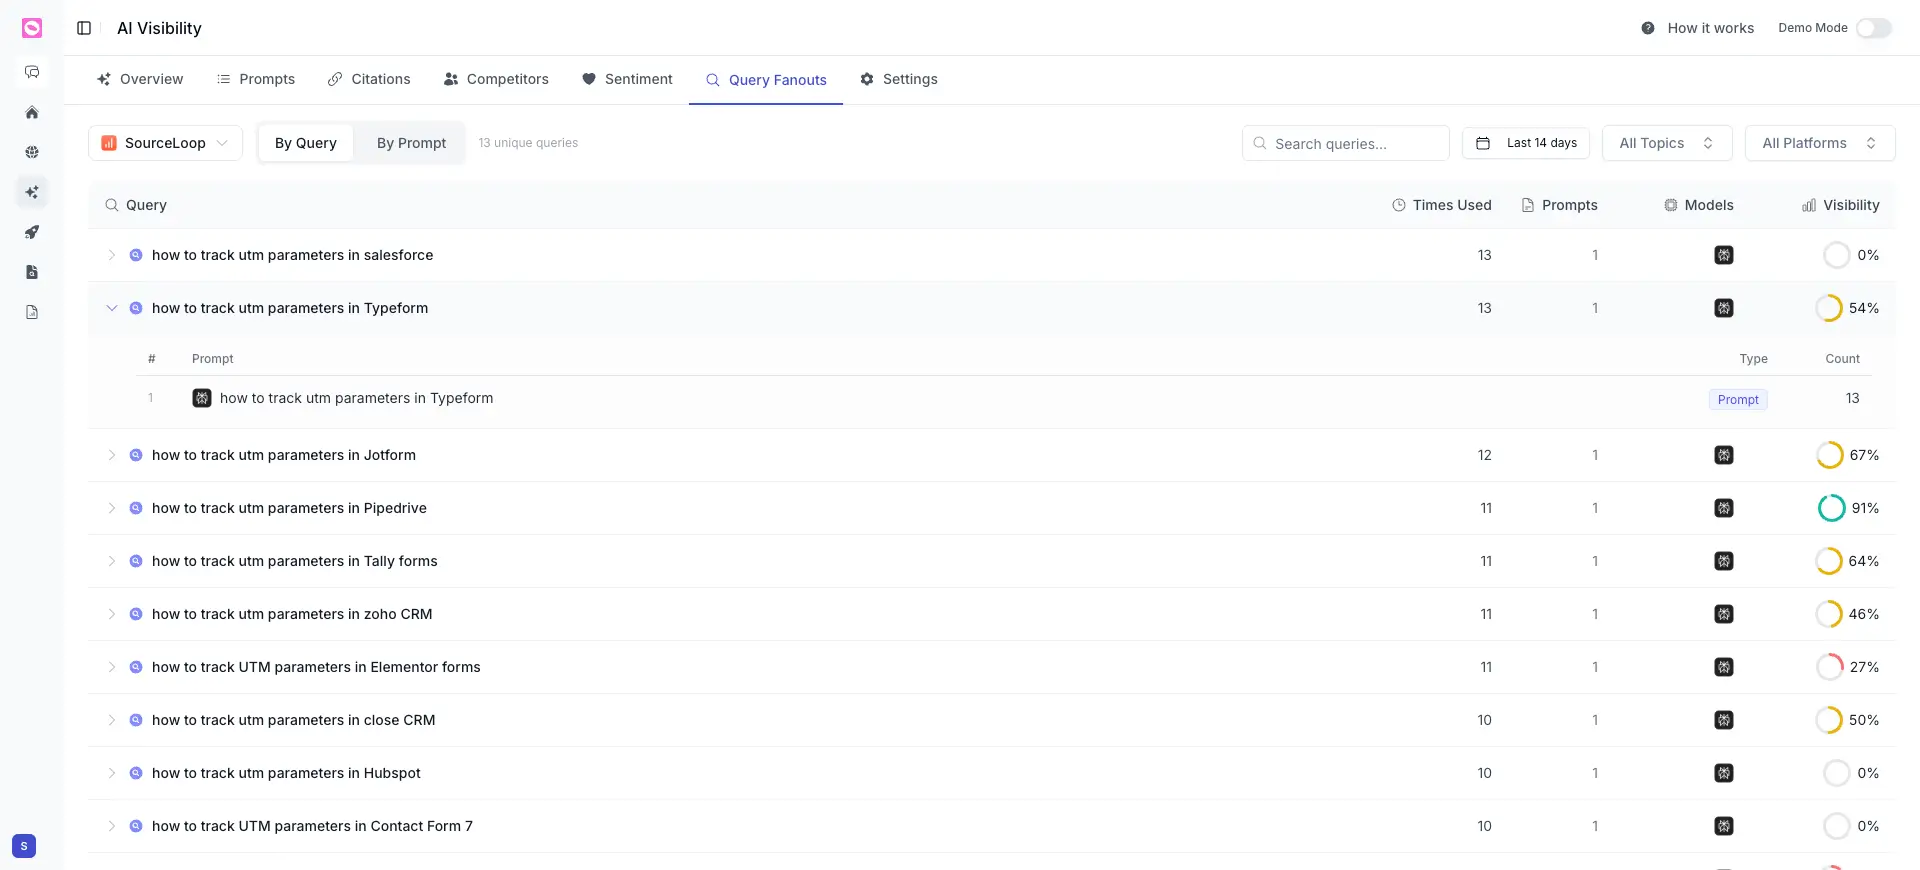Open the filled document icon in sidebar
This screenshot has width=1920, height=870.
pos(32,272)
